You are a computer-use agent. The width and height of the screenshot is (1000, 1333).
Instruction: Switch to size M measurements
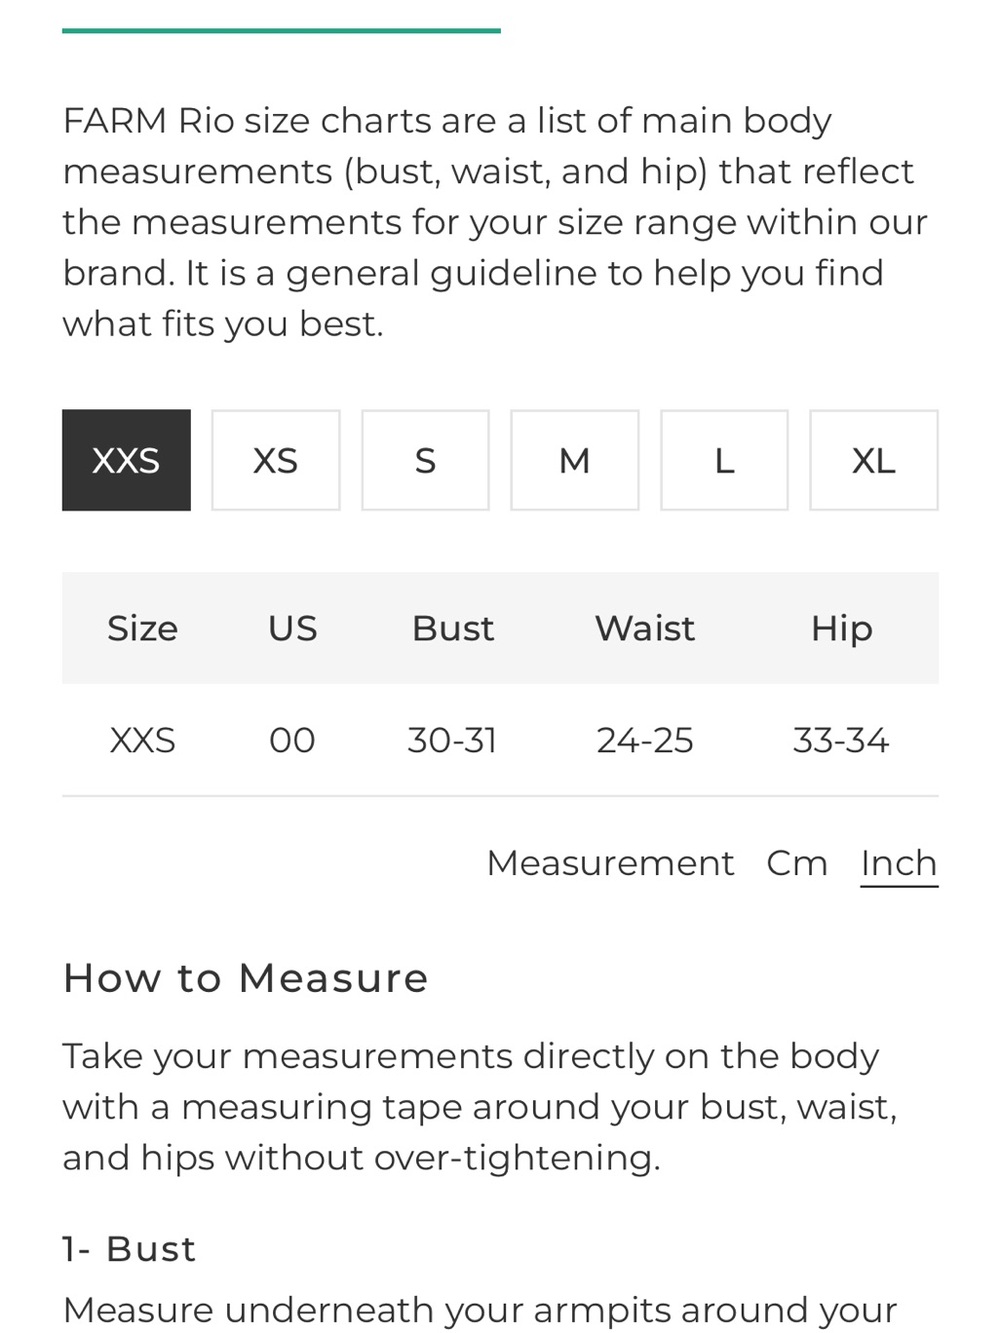575,460
